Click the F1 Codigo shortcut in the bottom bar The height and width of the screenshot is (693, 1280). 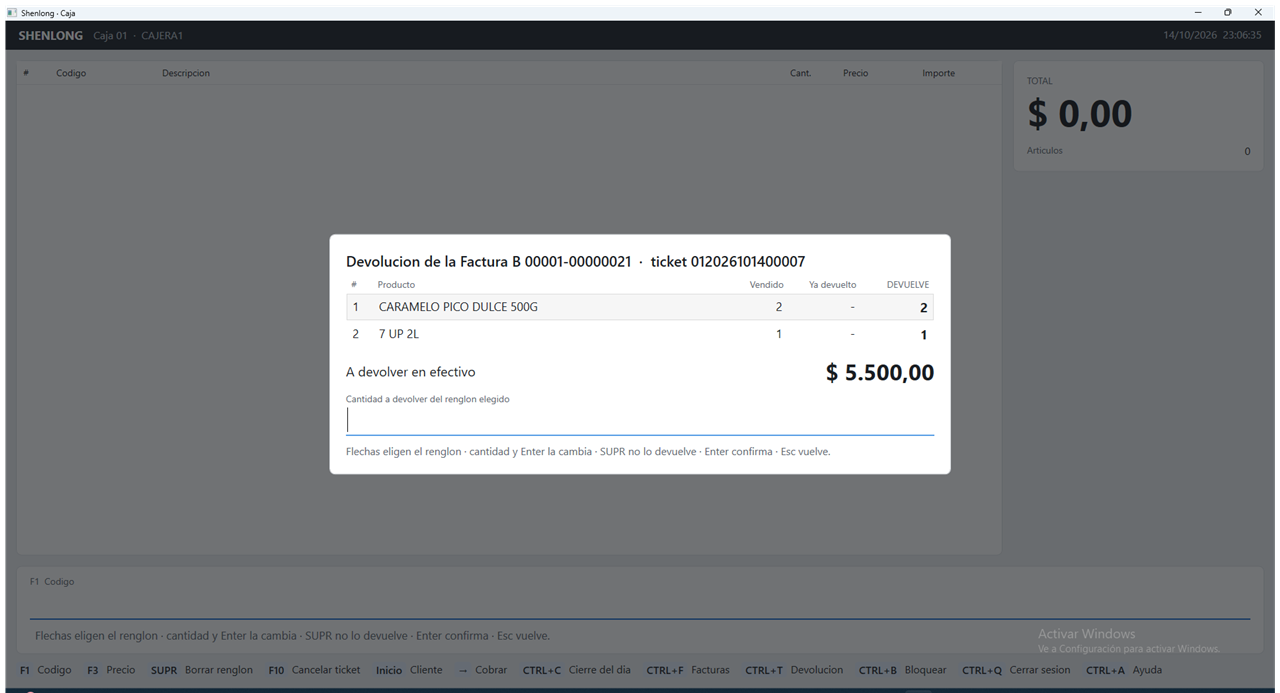point(46,670)
